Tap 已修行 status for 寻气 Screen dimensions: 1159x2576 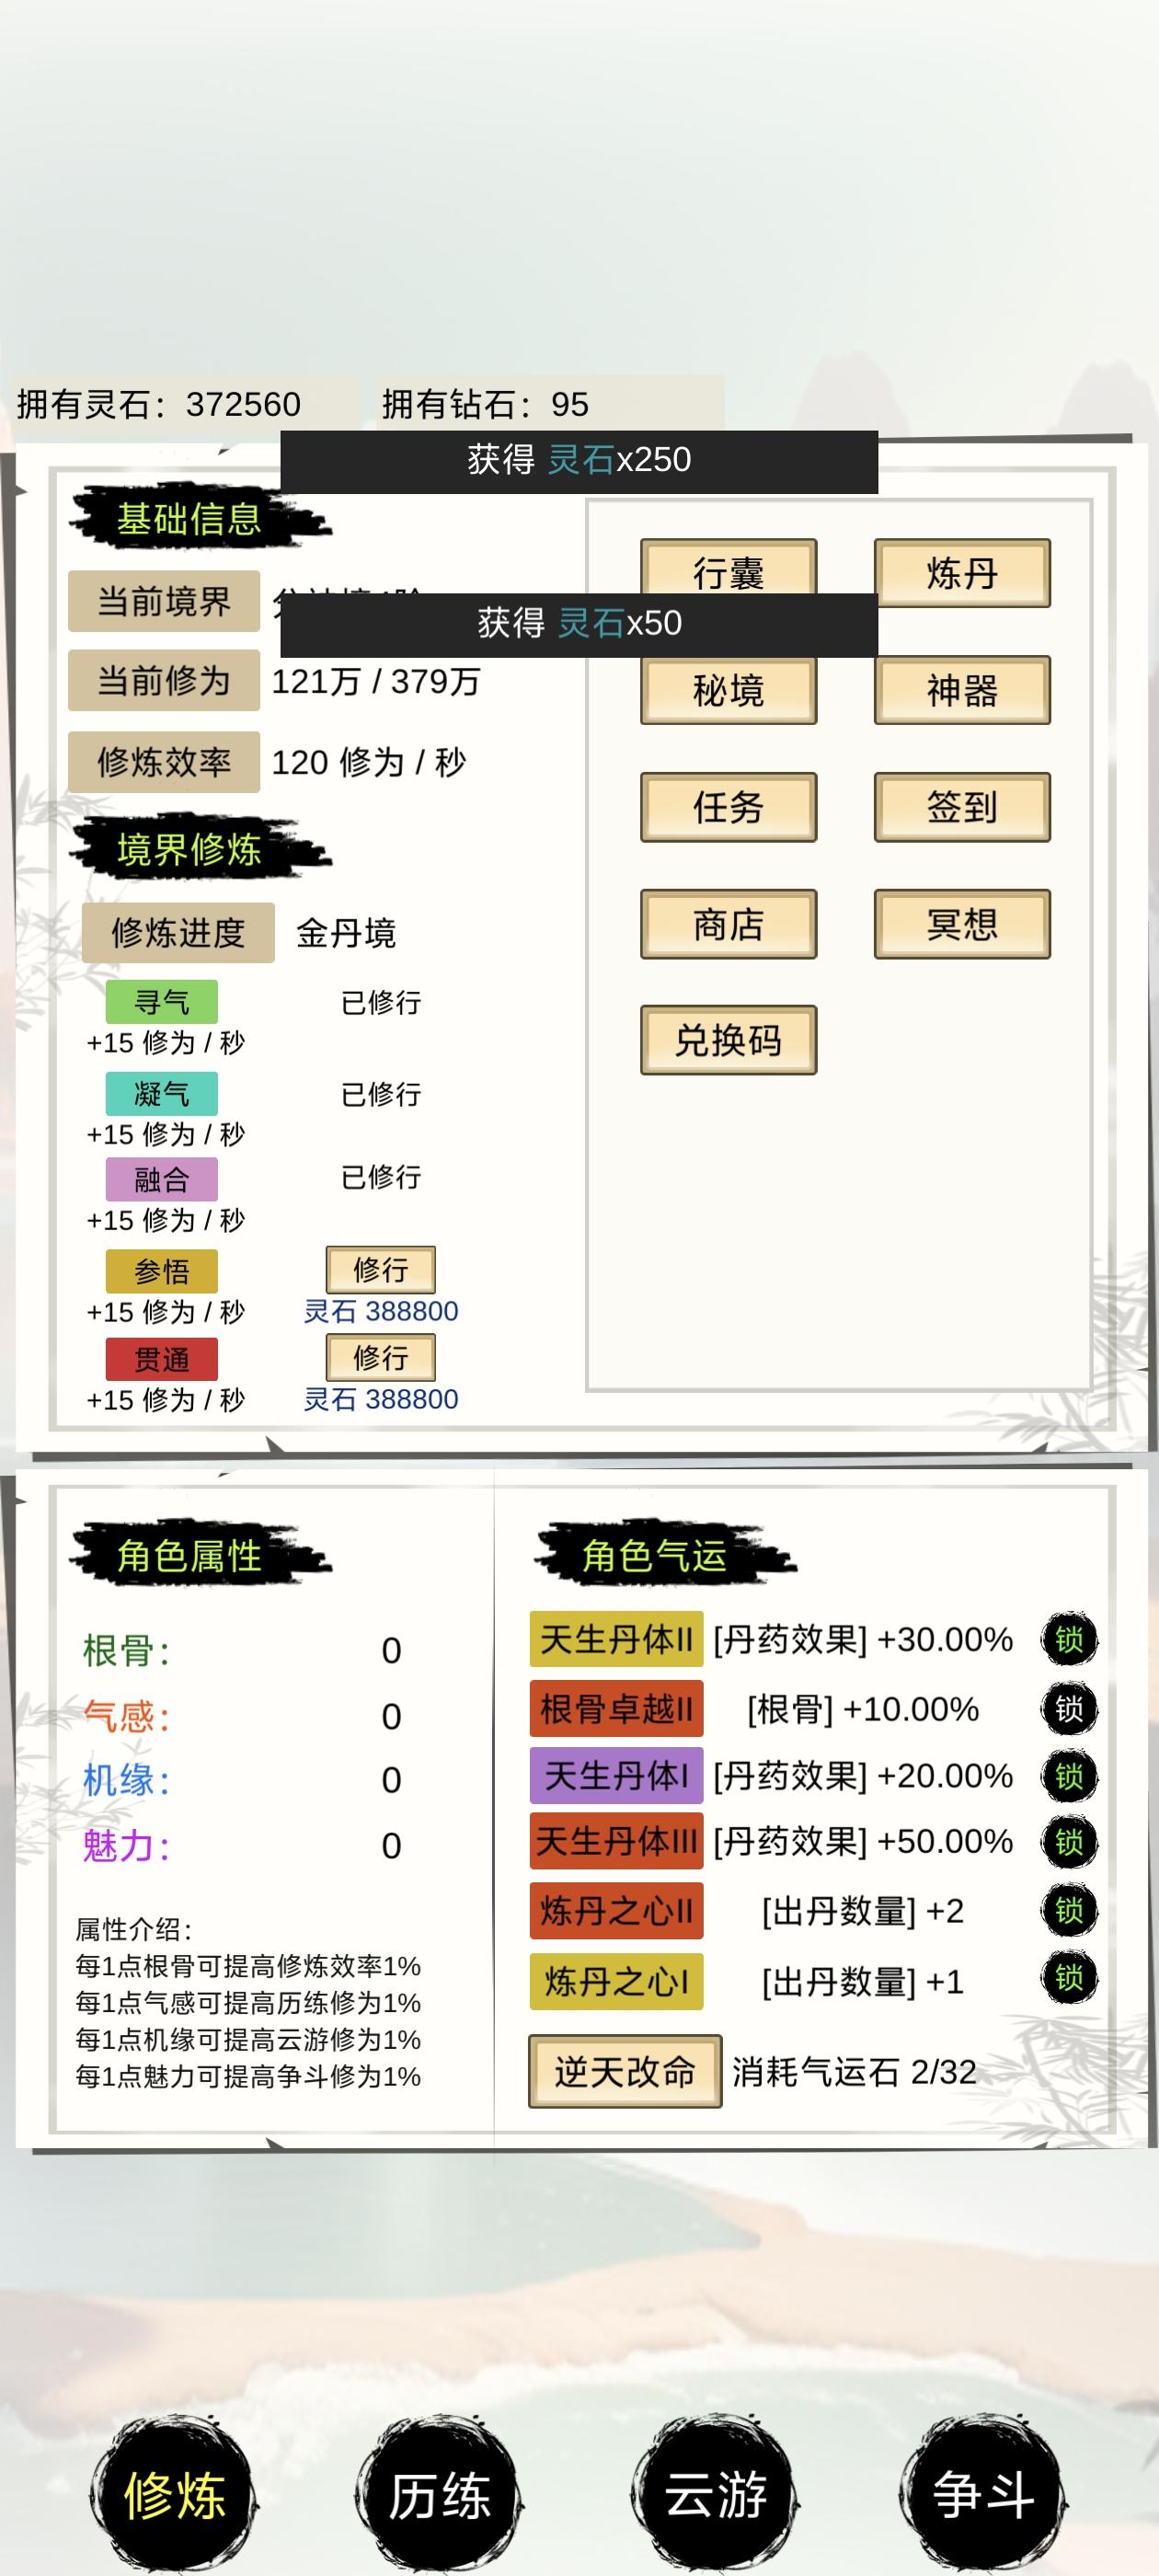381,1002
